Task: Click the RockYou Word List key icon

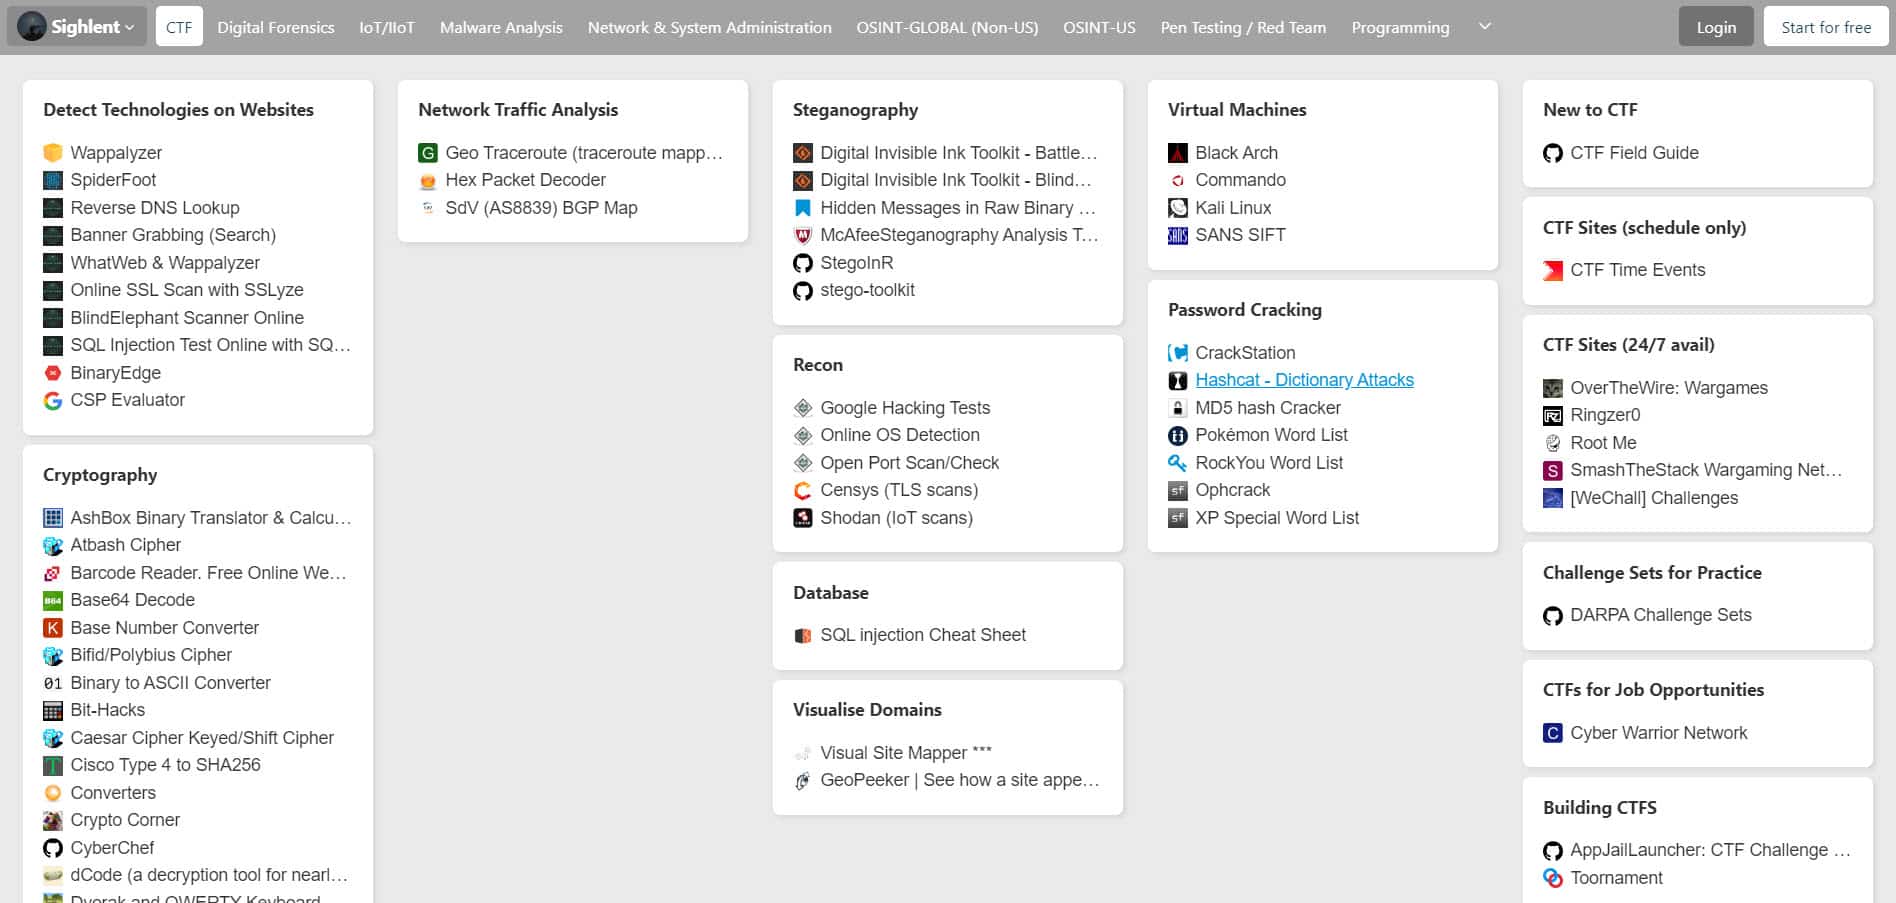Action: pyautogui.click(x=1178, y=463)
